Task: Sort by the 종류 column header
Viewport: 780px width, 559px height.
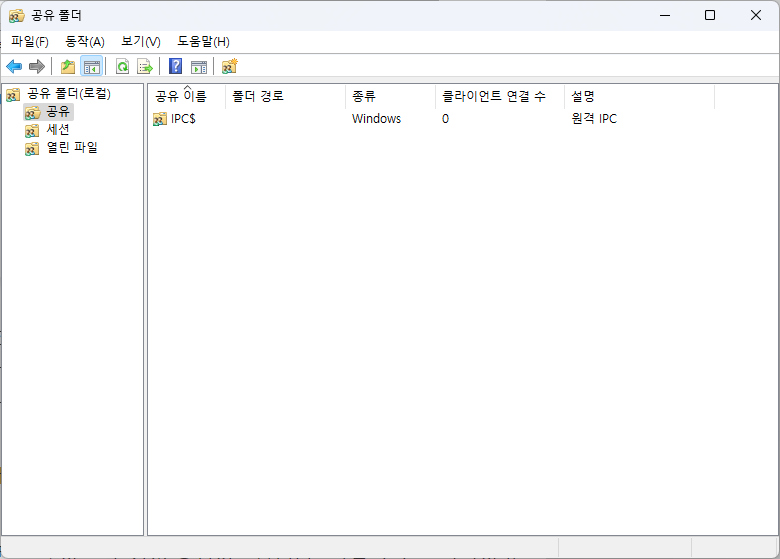Action: (x=390, y=96)
